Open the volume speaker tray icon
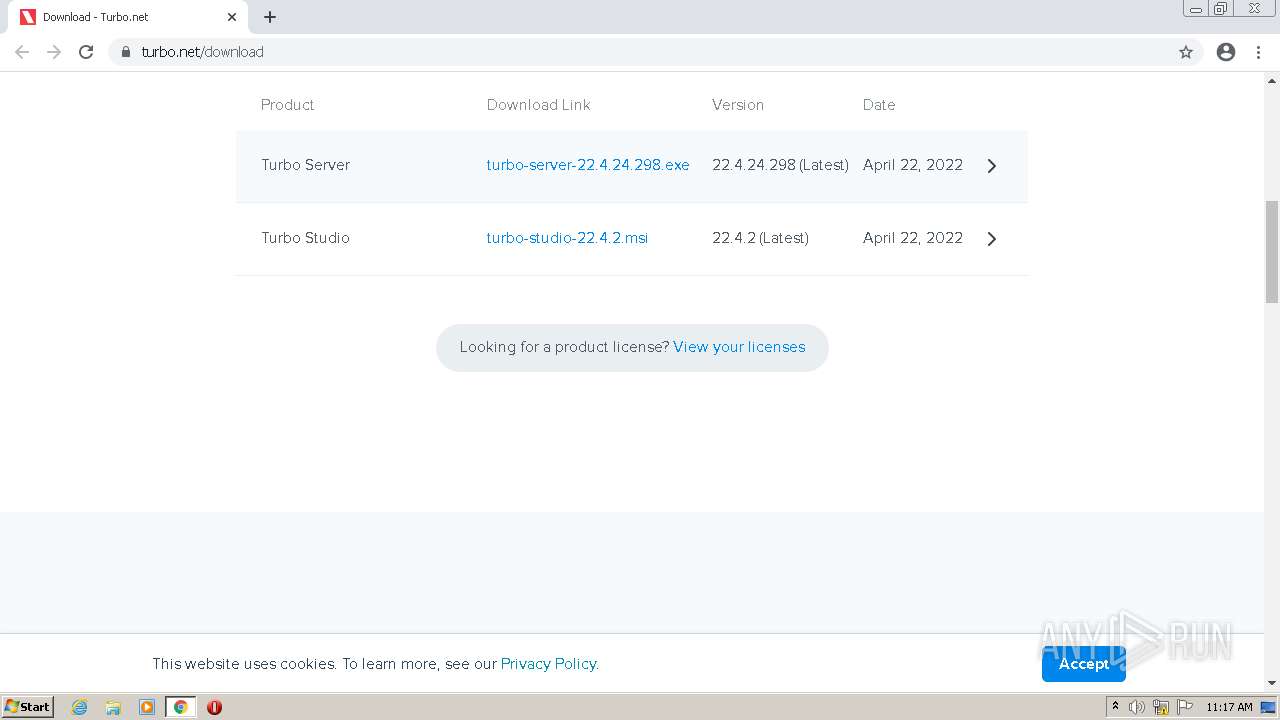 [x=1137, y=707]
